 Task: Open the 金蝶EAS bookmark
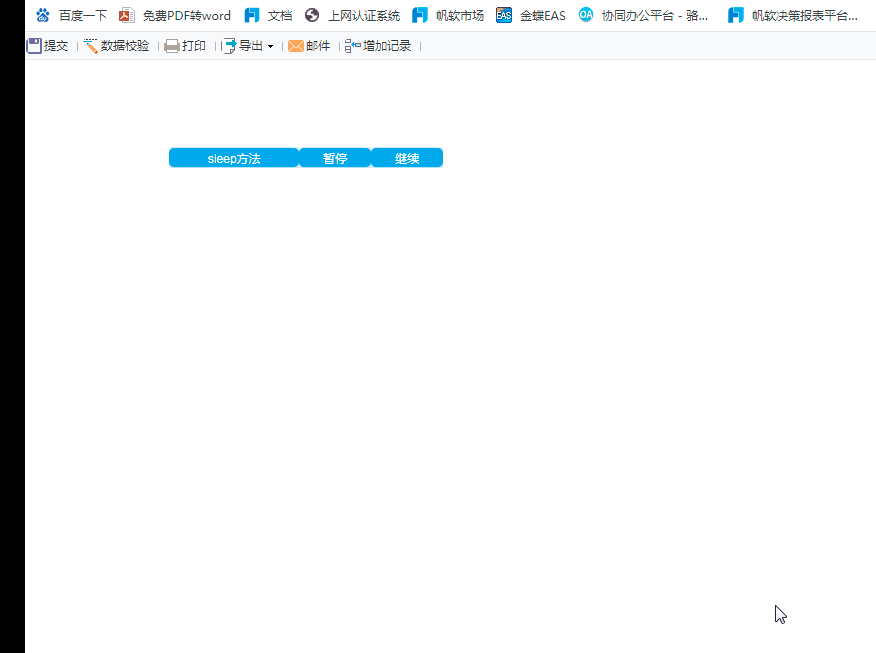(531, 16)
